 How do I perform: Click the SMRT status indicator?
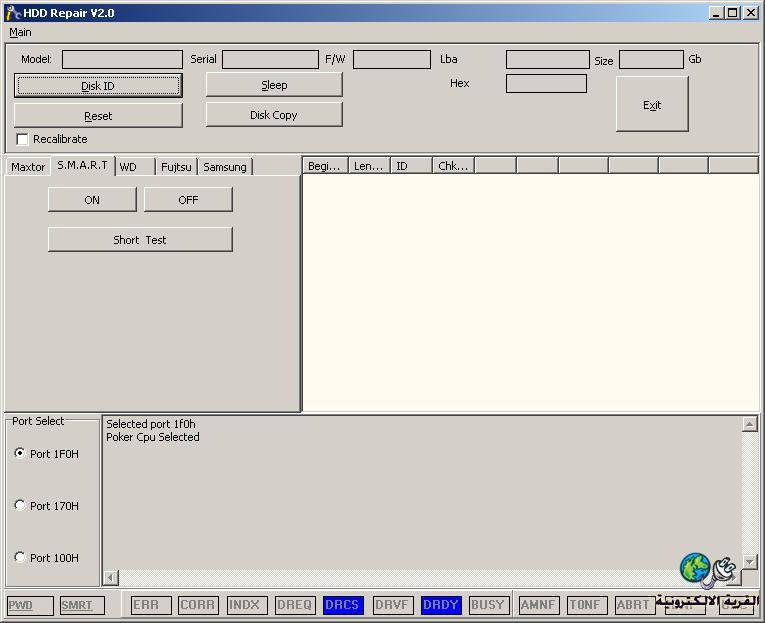pyautogui.click(x=82, y=605)
